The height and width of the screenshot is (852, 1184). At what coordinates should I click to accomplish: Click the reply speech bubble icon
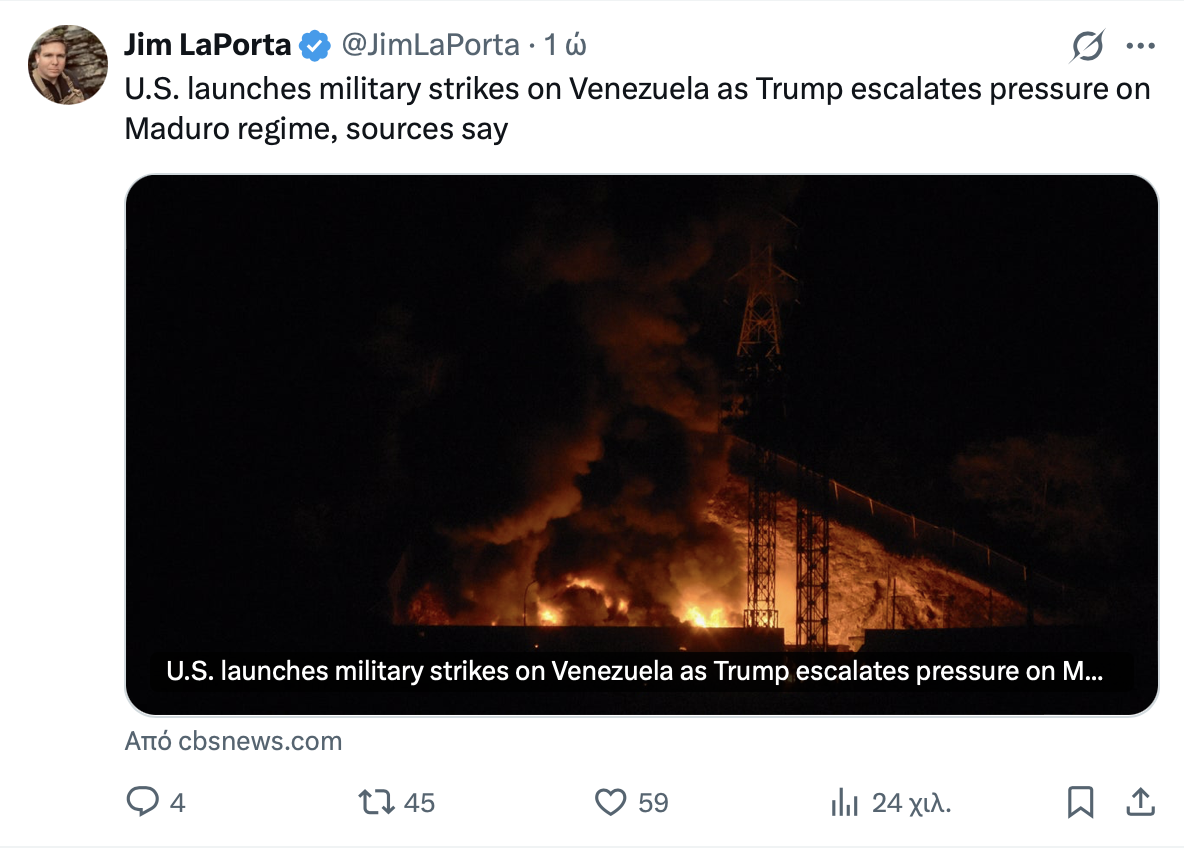(142, 802)
